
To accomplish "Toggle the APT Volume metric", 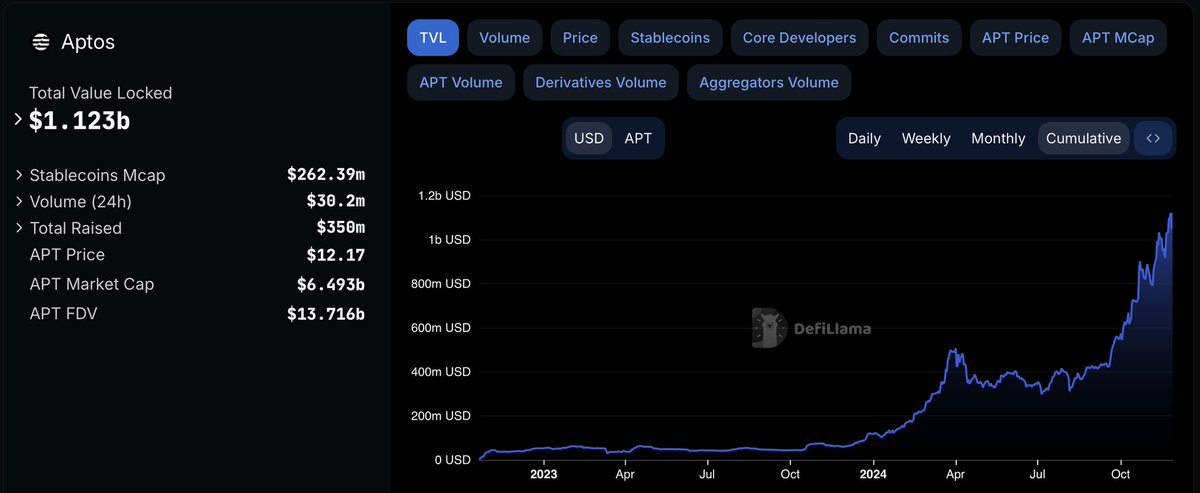I will (461, 82).
